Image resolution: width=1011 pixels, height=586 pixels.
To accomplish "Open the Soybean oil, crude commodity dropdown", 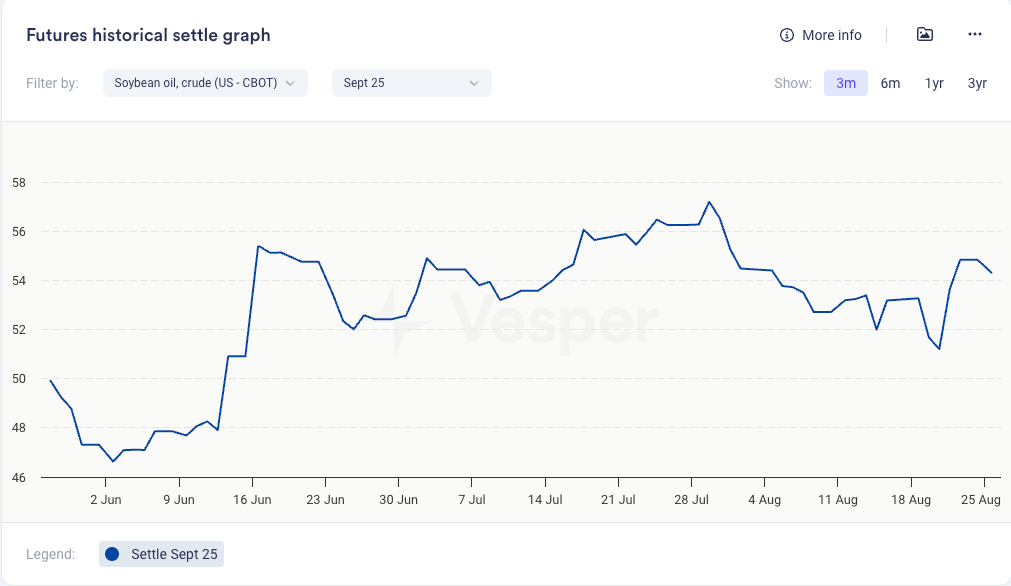I will click(196, 83).
